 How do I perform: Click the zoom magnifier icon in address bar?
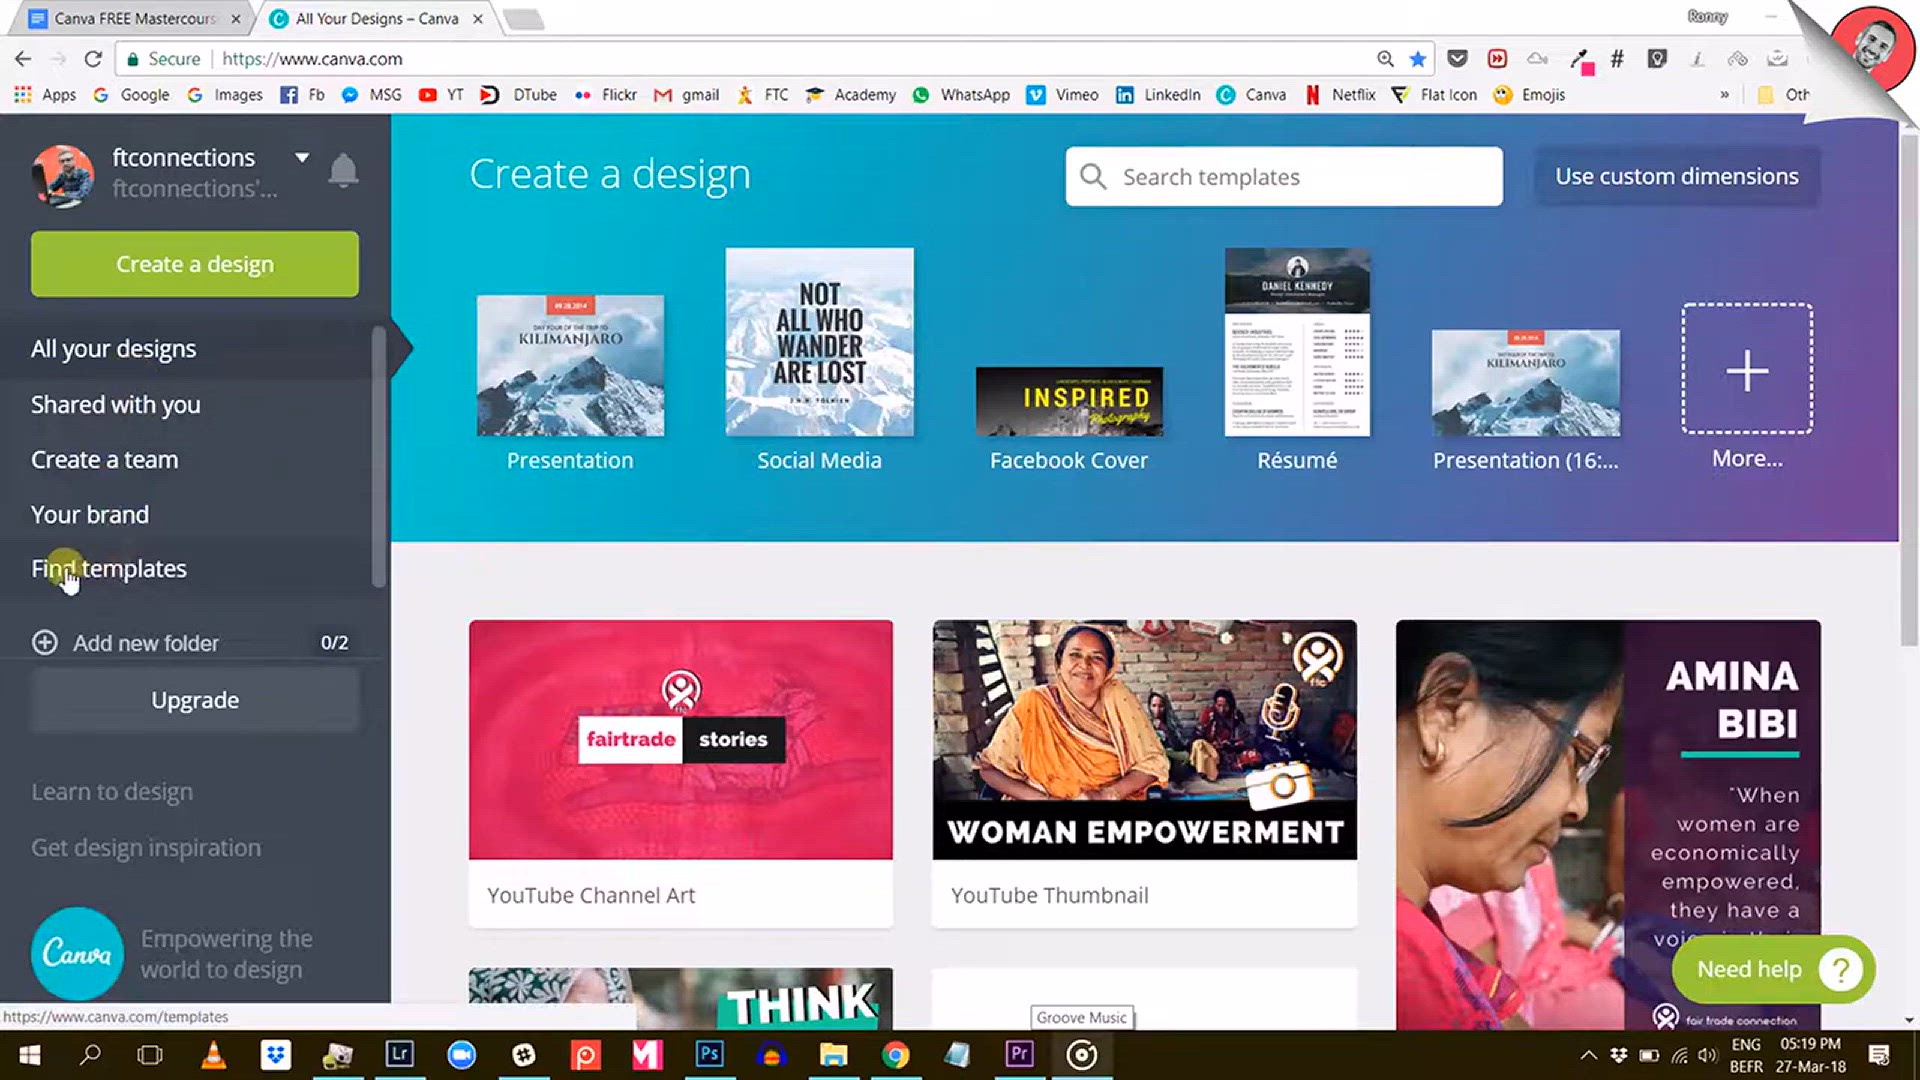point(1385,59)
